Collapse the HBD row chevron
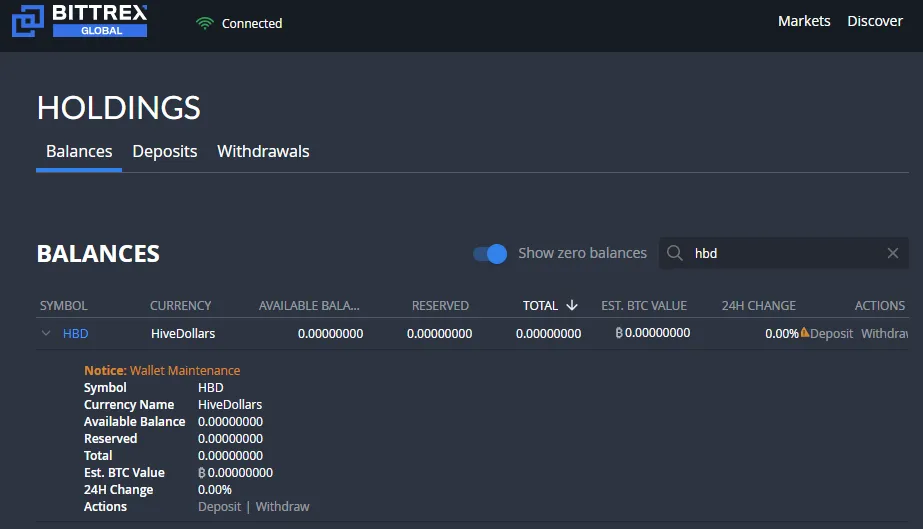Image resolution: width=923 pixels, height=529 pixels. click(x=46, y=333)
